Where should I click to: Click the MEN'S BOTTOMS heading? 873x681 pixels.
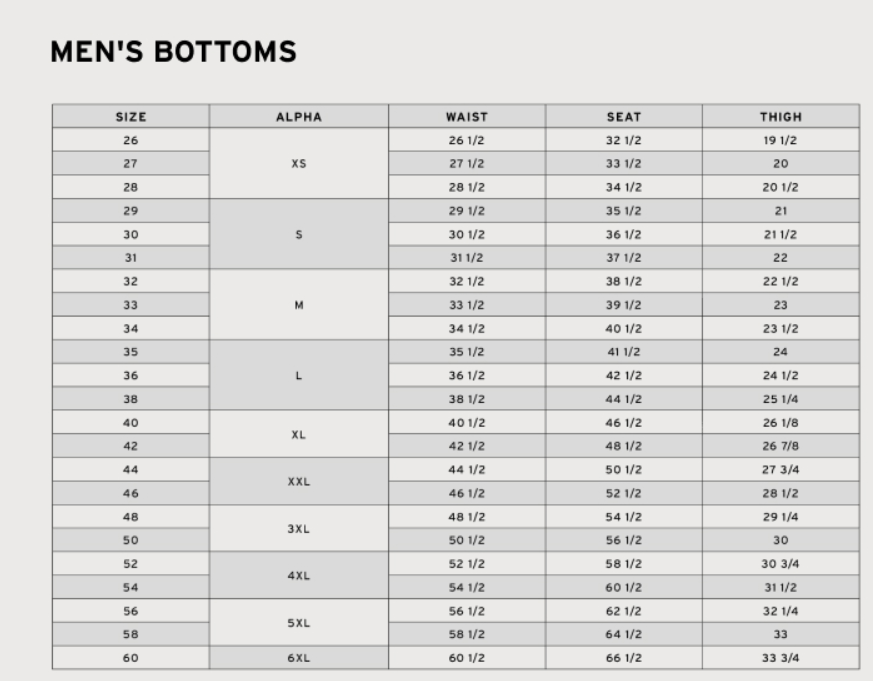(x=173, y=52)
